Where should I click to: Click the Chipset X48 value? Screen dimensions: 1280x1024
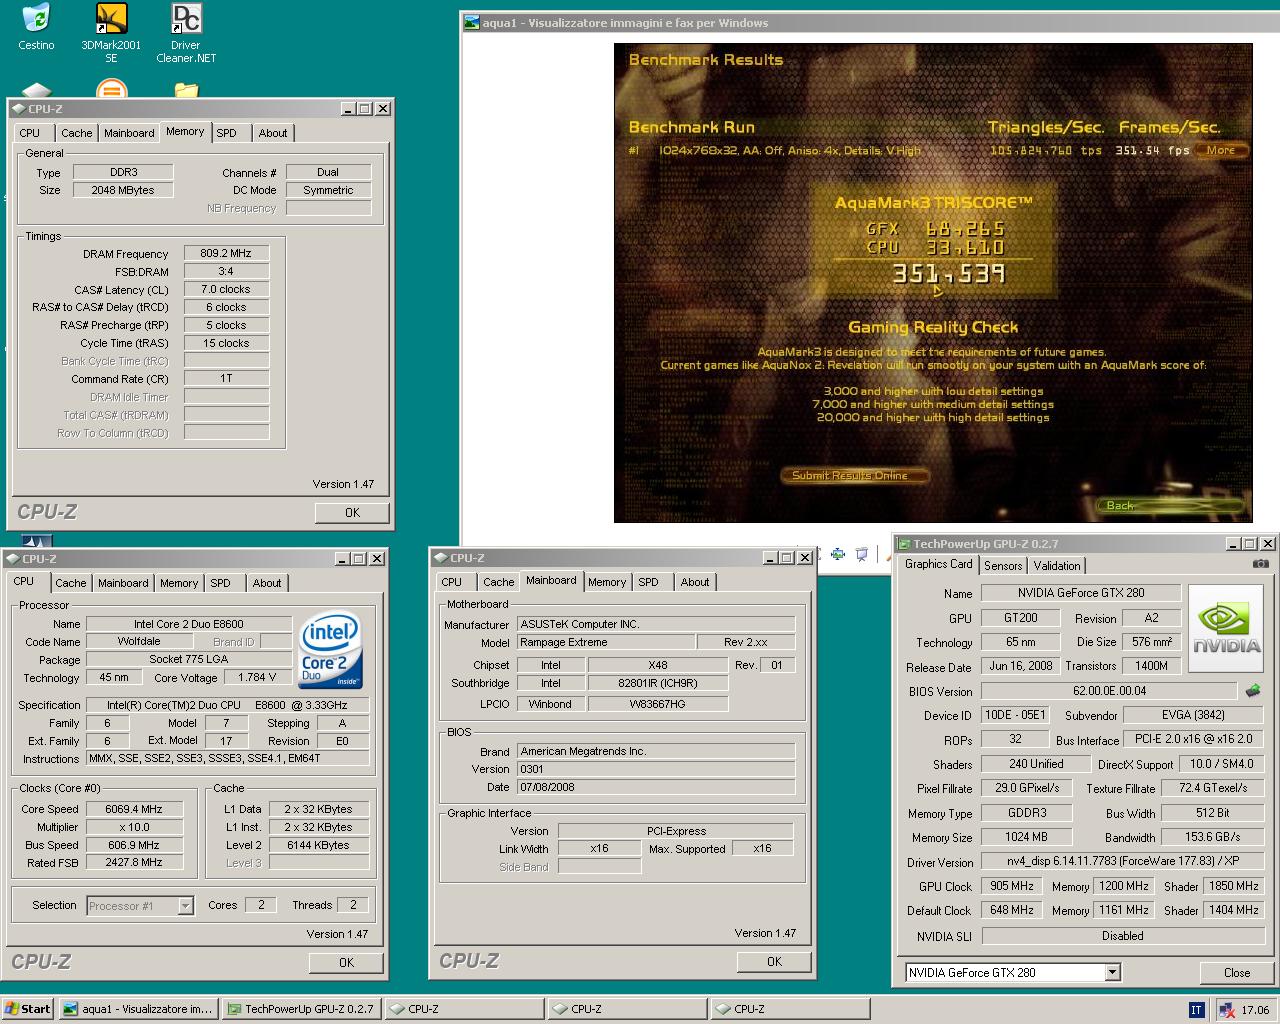pos(658,665)
